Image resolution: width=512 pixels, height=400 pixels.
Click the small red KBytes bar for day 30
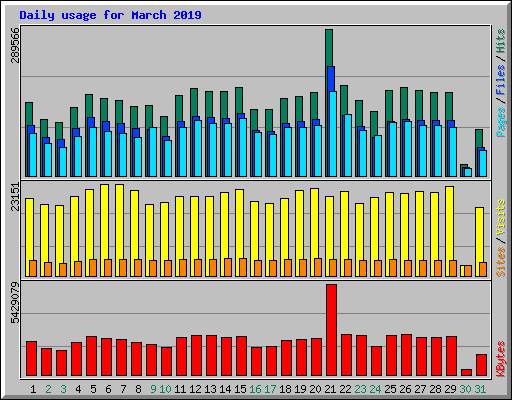[x=466, y=373]
